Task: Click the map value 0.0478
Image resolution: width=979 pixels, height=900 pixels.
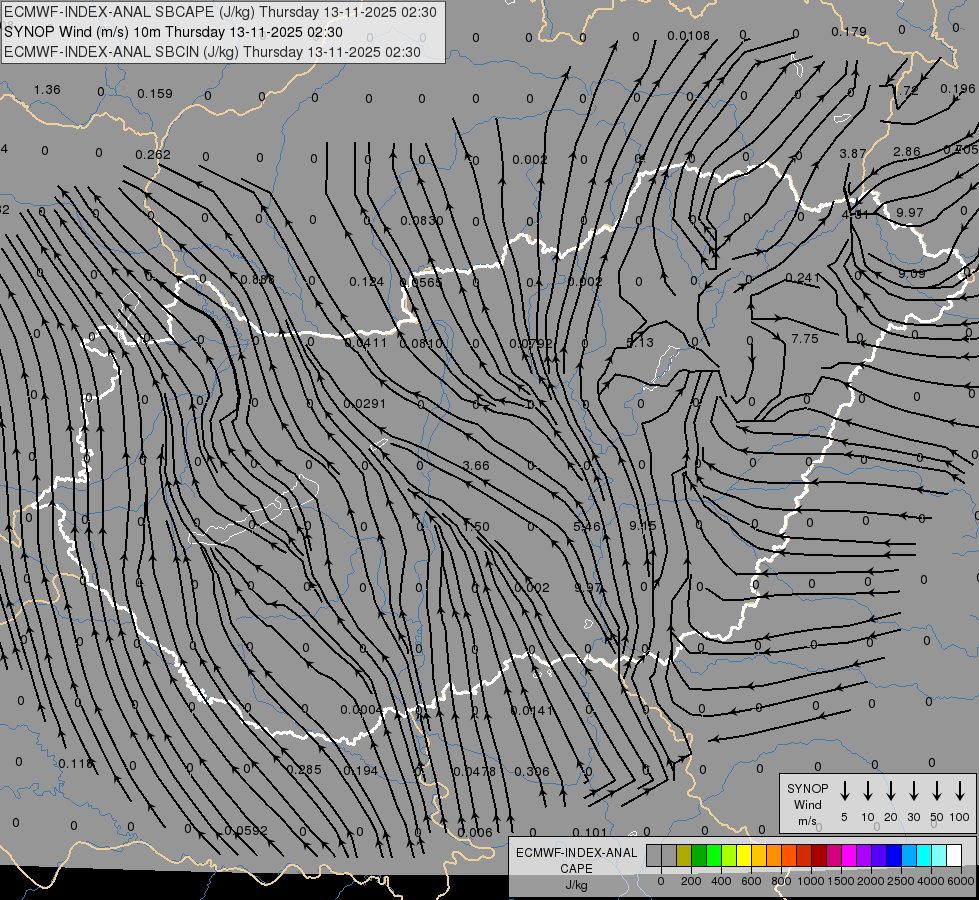Action: [475, 771]
